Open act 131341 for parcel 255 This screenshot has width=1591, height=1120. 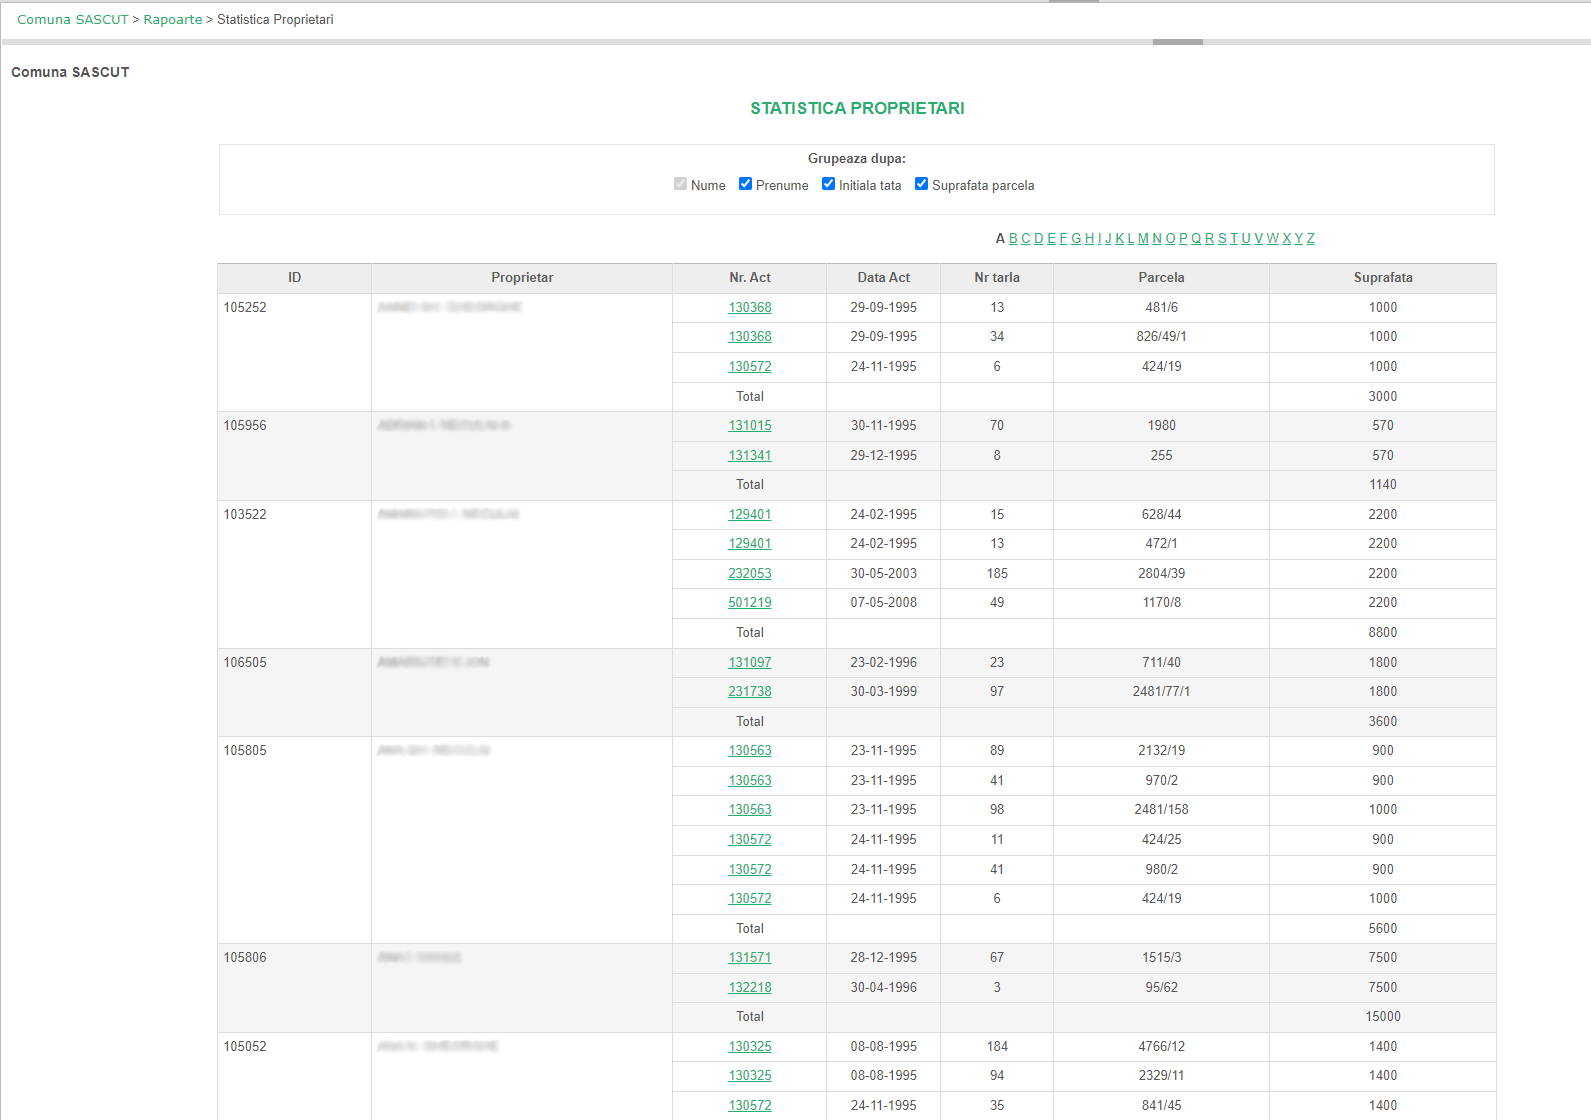750,456
